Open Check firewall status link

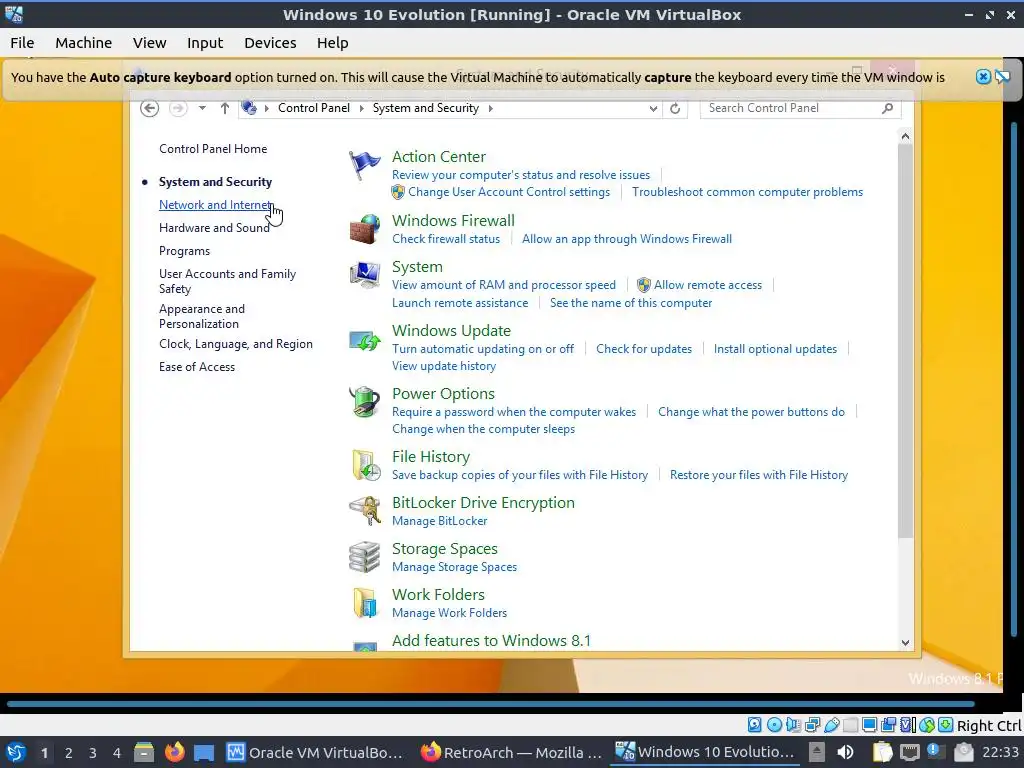[x=446, y=239]
